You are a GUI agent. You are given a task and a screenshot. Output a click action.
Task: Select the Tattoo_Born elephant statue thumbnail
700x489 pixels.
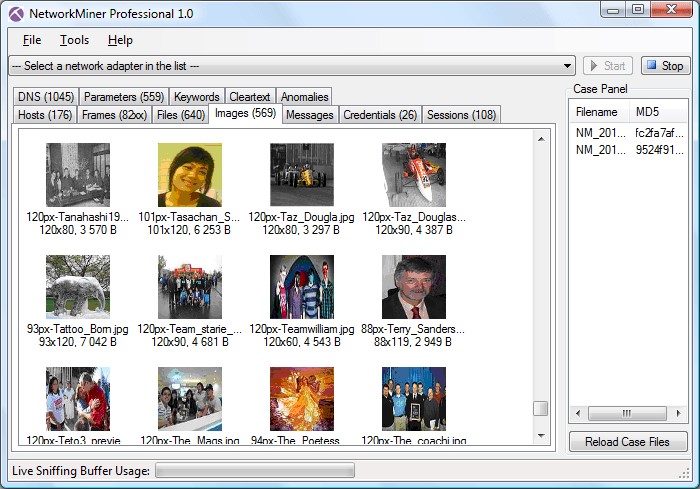(x=78, y=287)
